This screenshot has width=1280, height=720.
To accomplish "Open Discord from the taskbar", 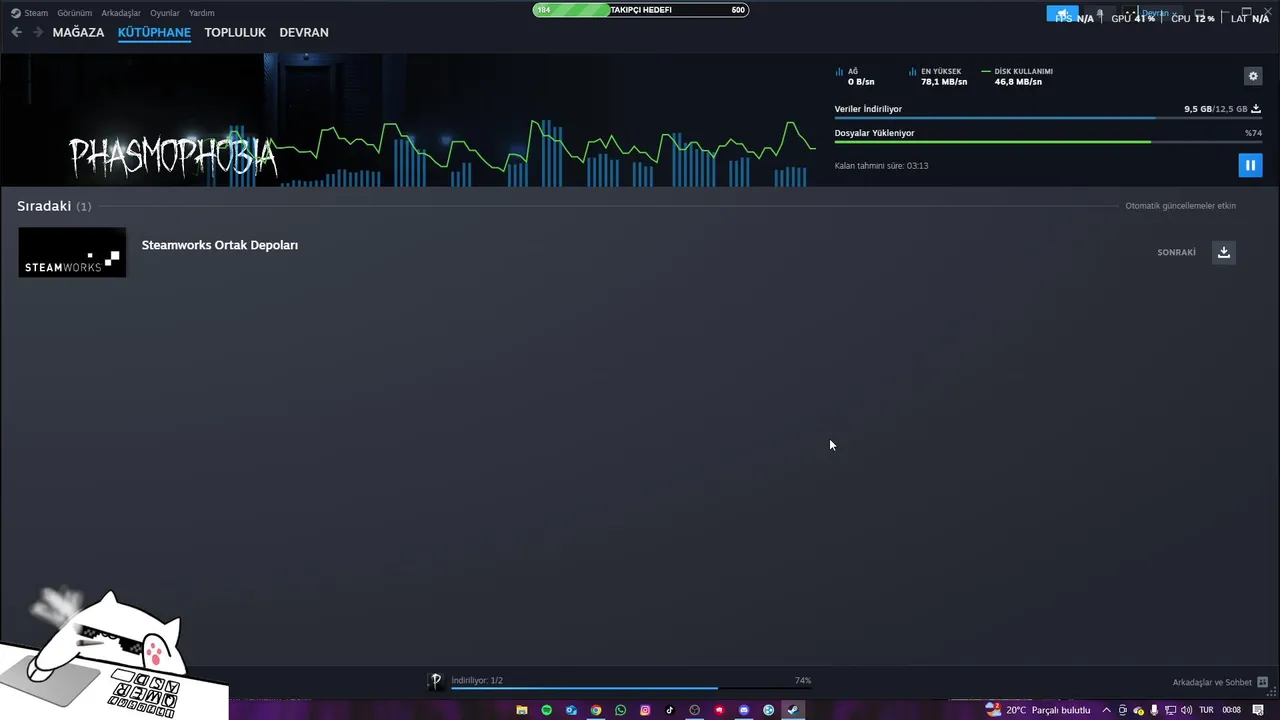I will pyautogui.click(x=744, y=710).
